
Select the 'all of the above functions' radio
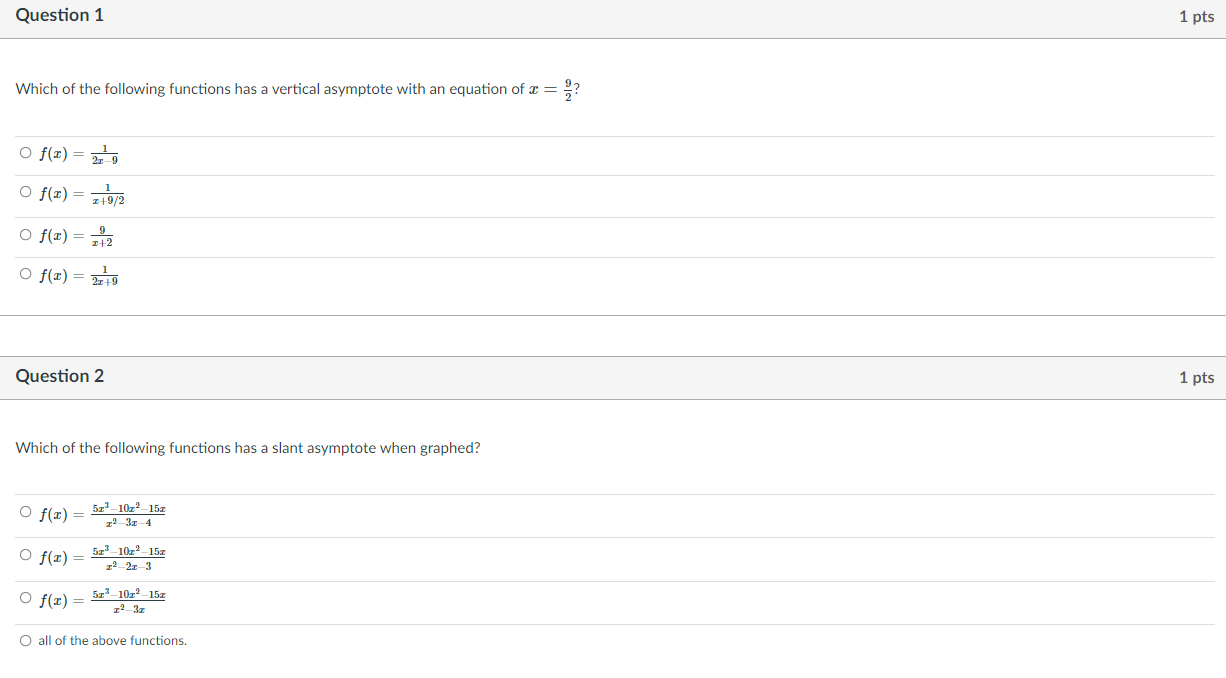(25, 640)
